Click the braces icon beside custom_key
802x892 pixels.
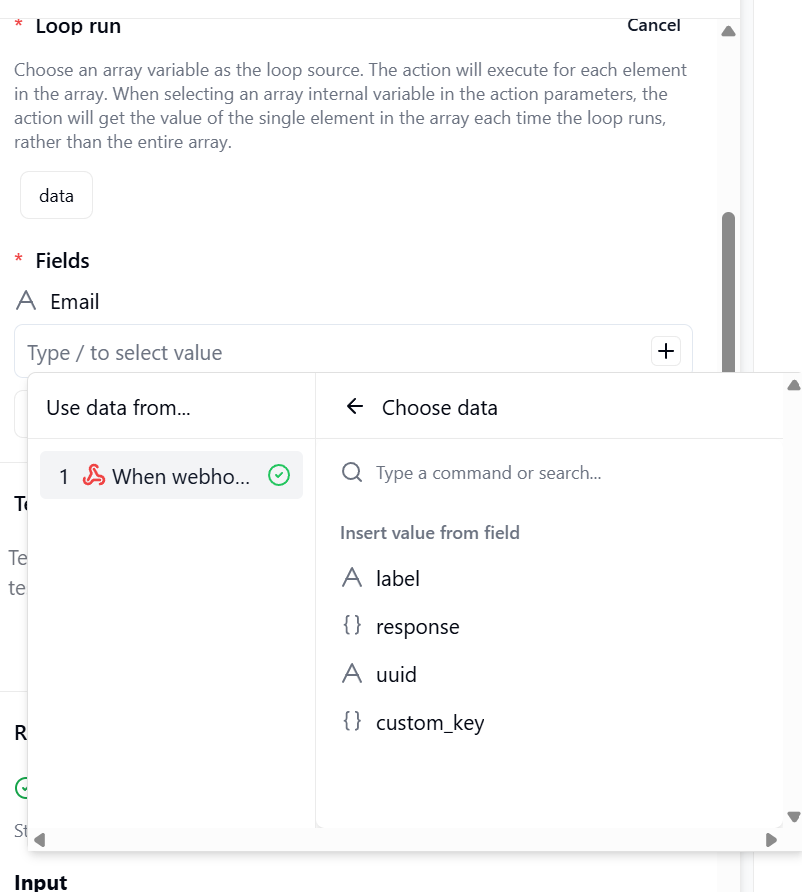pos(352,721)
